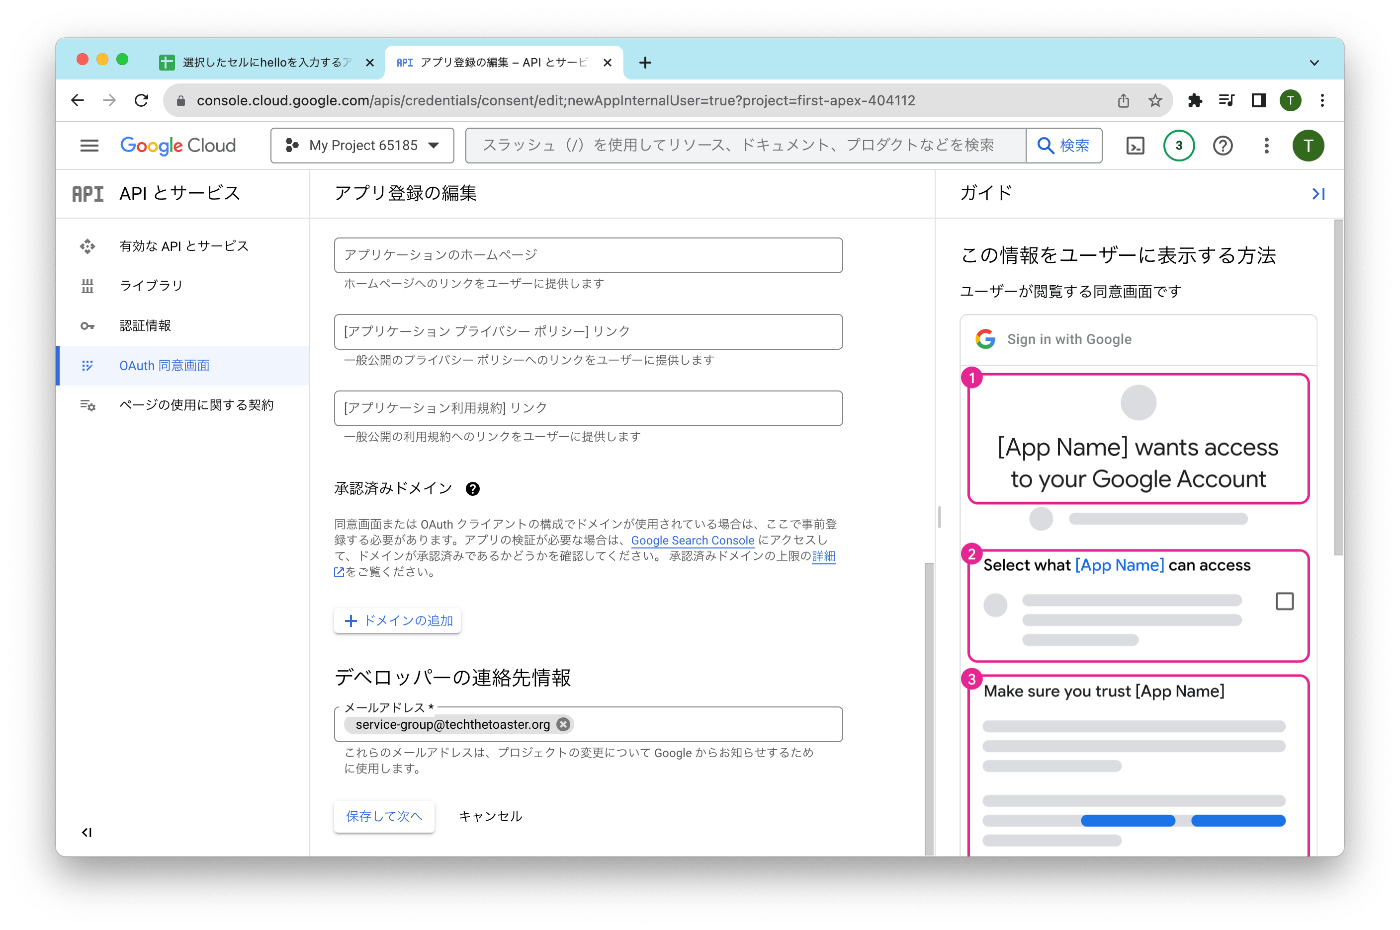The height and width of the screenshot is (930, 1400).
Task: Click the Google Cloud logo
Action: pos(178,146)
